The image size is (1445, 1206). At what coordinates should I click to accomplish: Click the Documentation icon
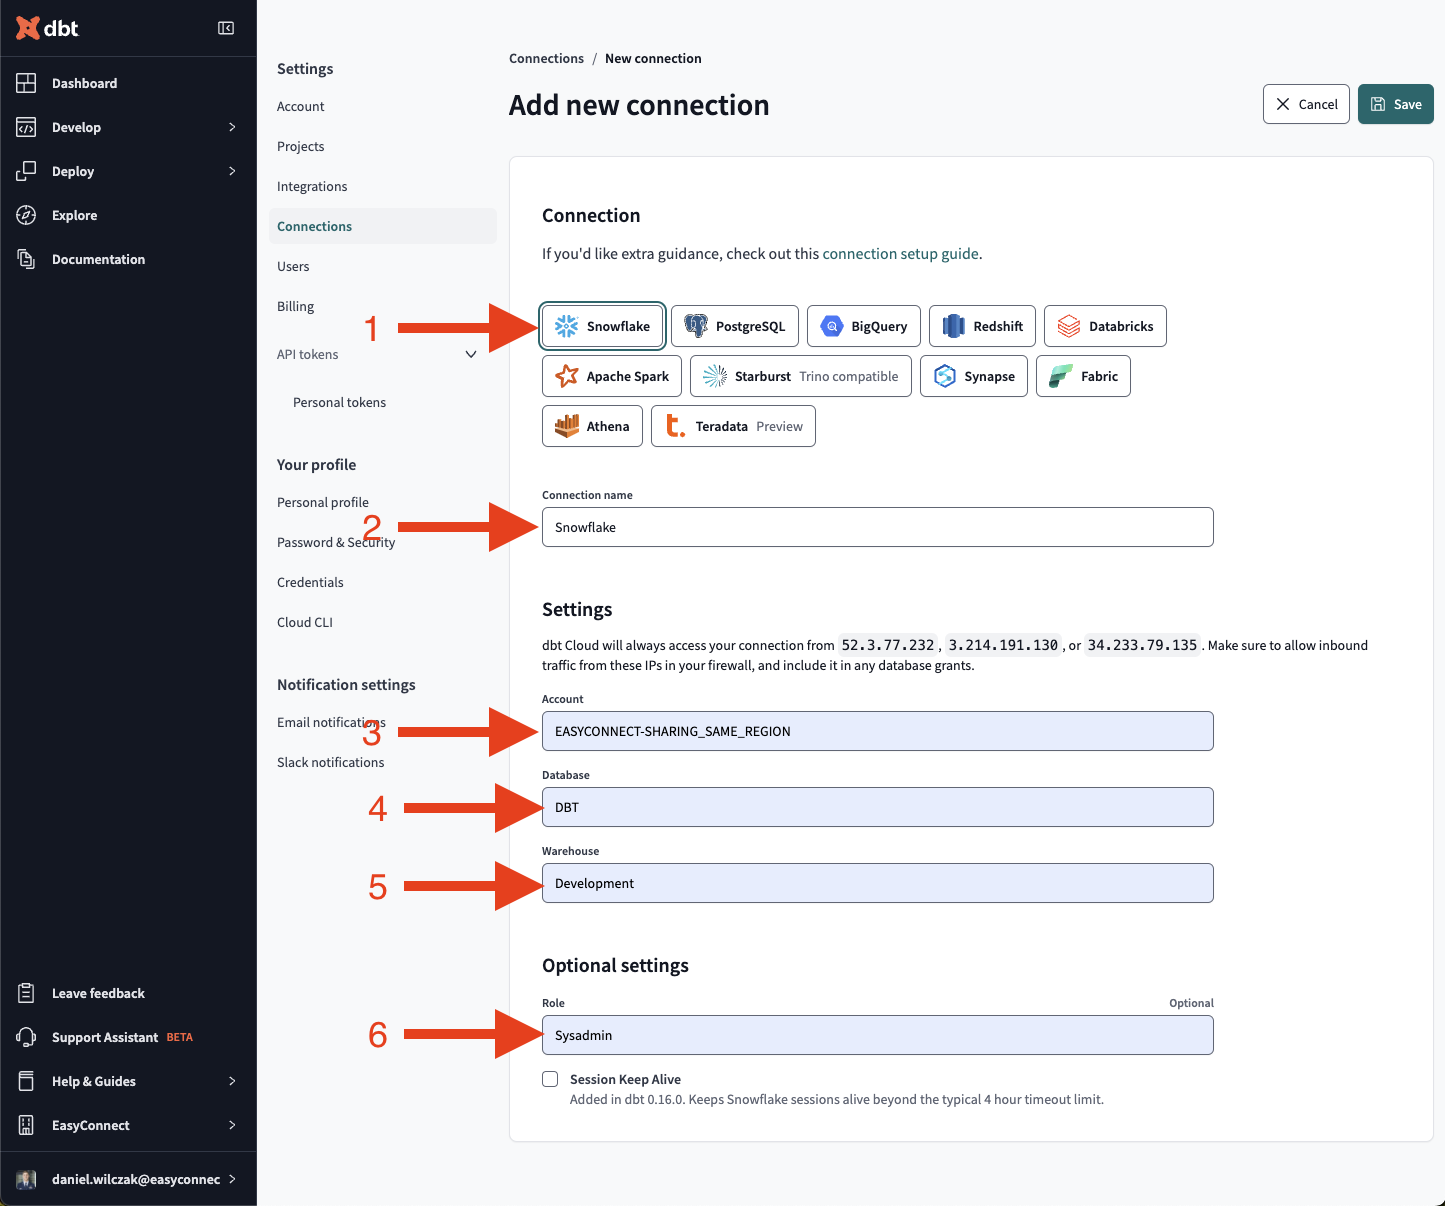[x=27, y=259]
